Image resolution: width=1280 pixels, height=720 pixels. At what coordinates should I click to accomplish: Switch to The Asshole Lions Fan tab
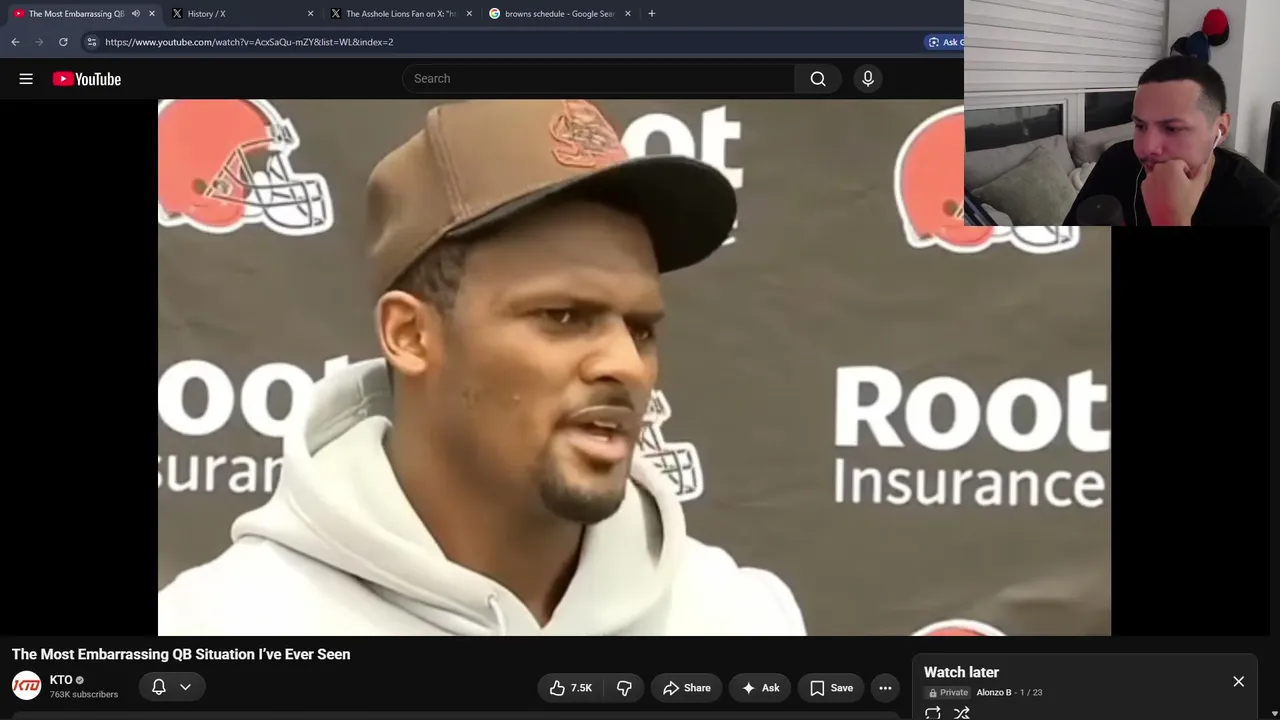(400, 14)
